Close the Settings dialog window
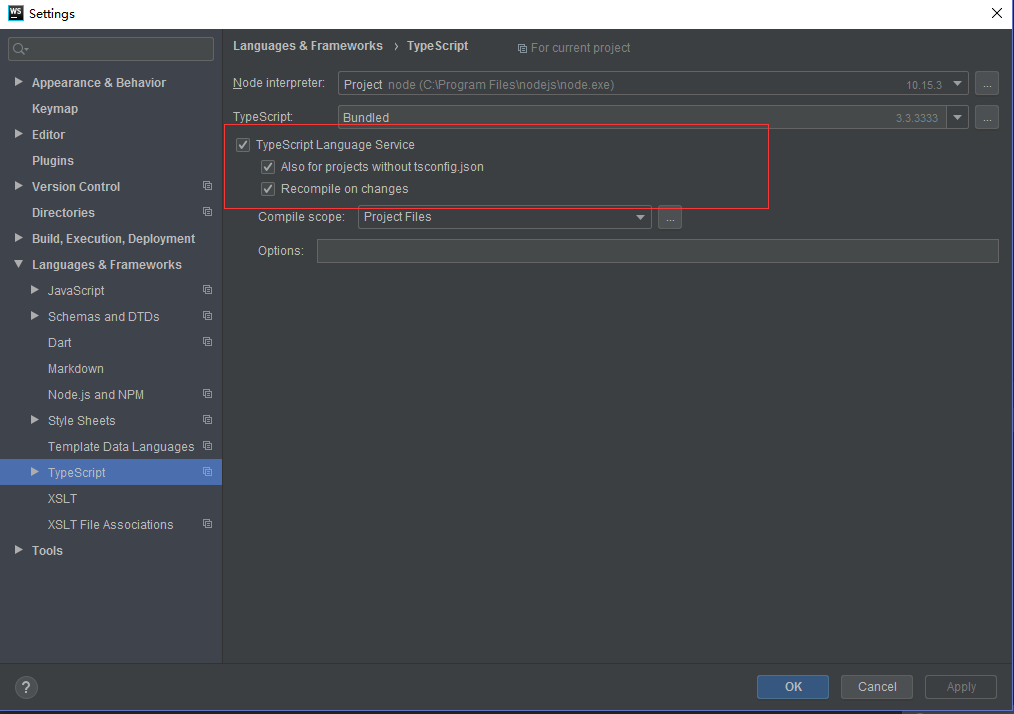The width and height of the screenshot is (1014, 714). [997, 13]
